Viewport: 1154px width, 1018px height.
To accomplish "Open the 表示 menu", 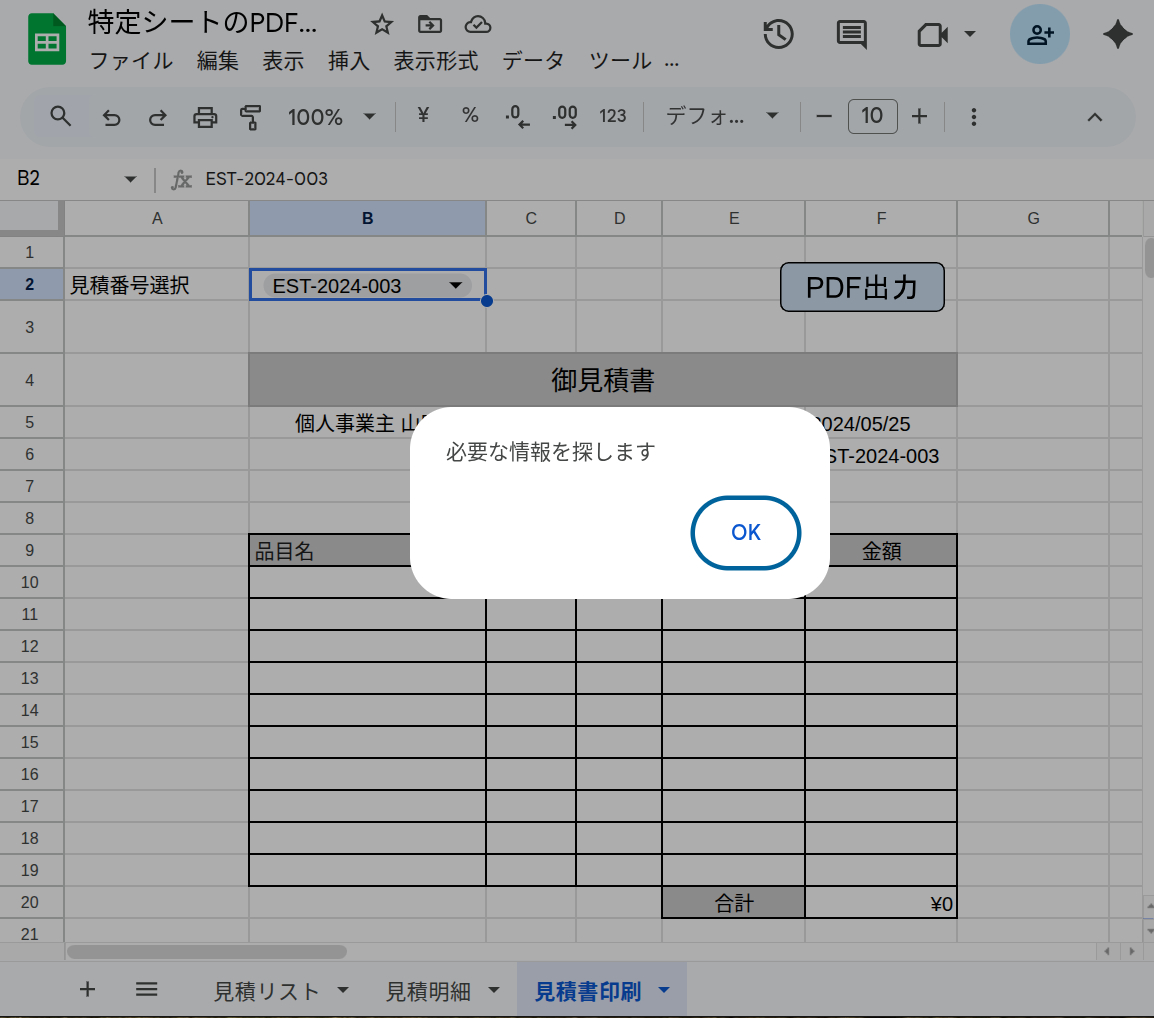I will (283, 61).
